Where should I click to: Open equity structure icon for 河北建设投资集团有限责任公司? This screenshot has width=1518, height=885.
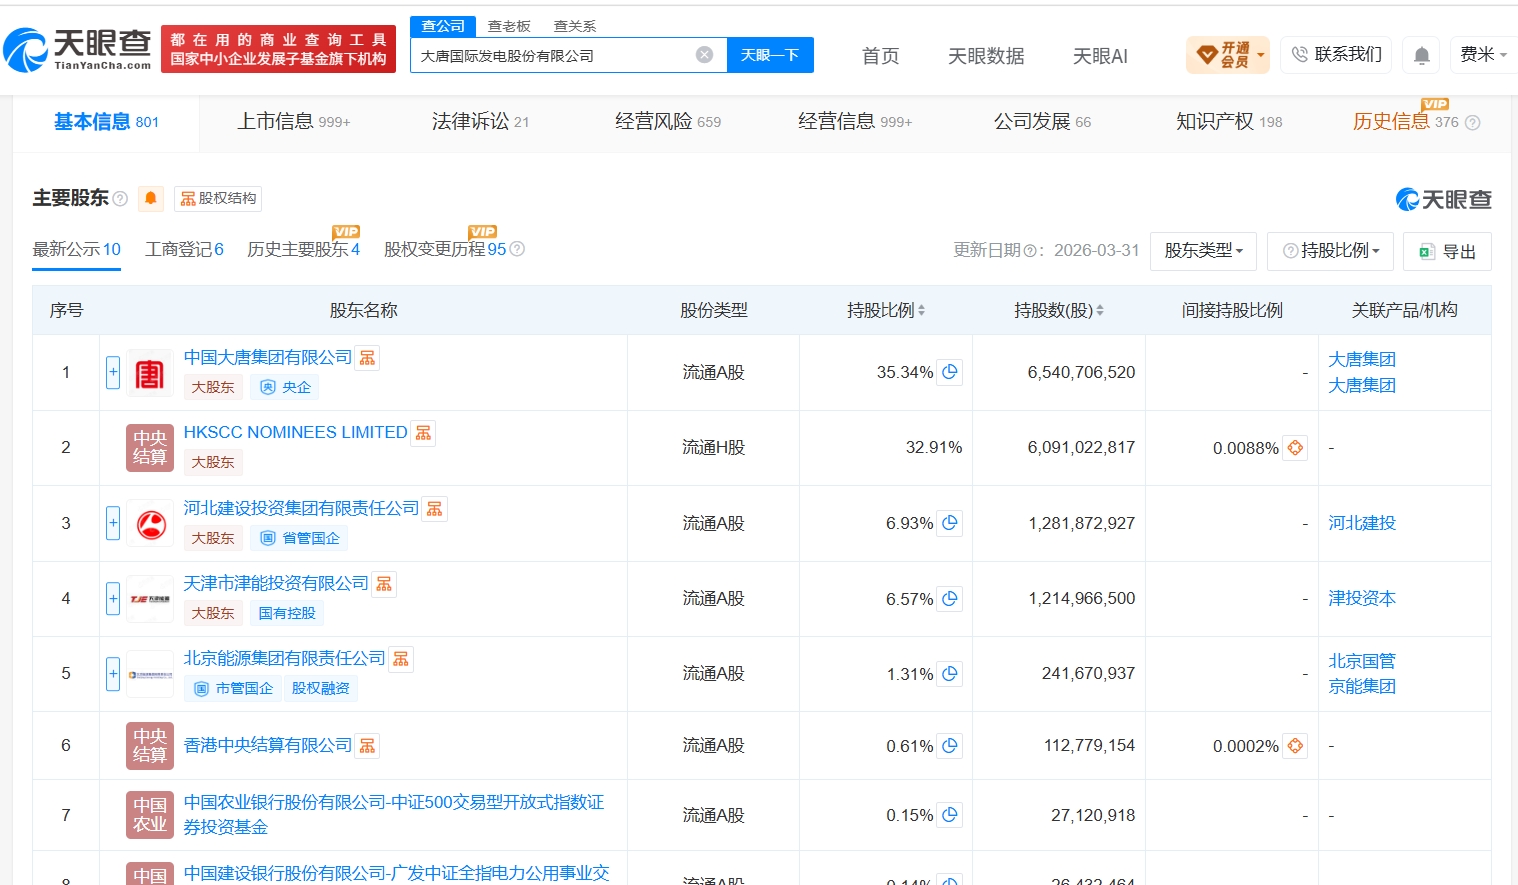click(x=435, y=509)
